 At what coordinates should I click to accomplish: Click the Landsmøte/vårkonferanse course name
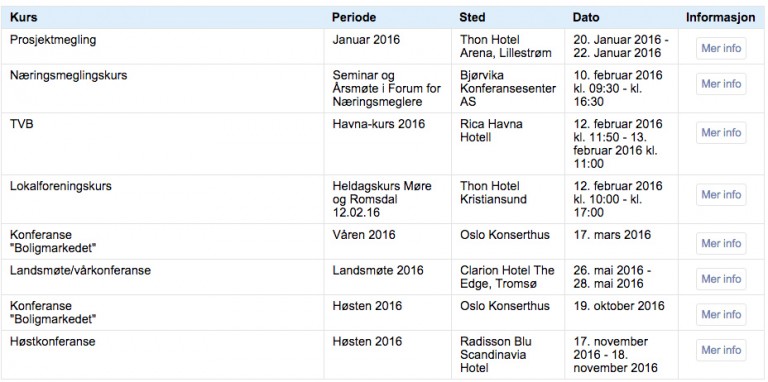80,271
